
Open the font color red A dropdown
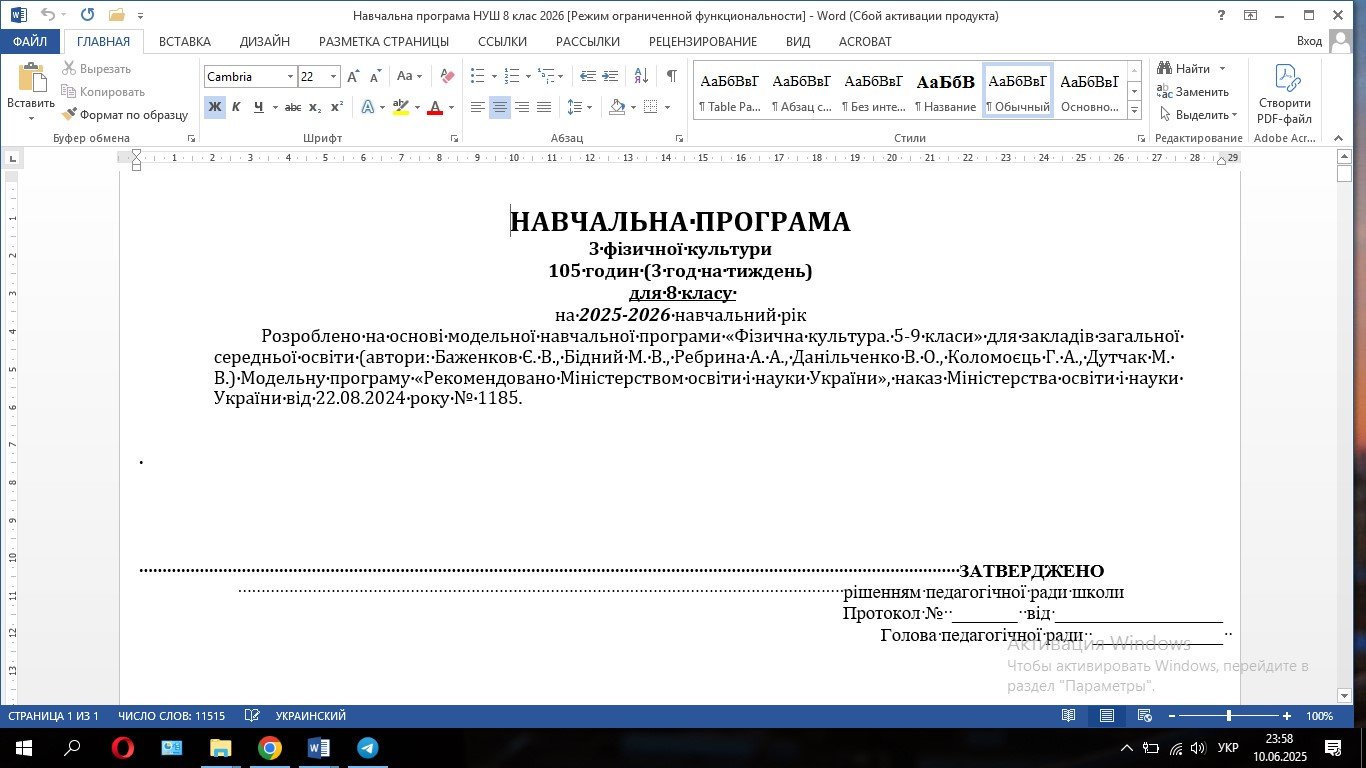point(452,107)
